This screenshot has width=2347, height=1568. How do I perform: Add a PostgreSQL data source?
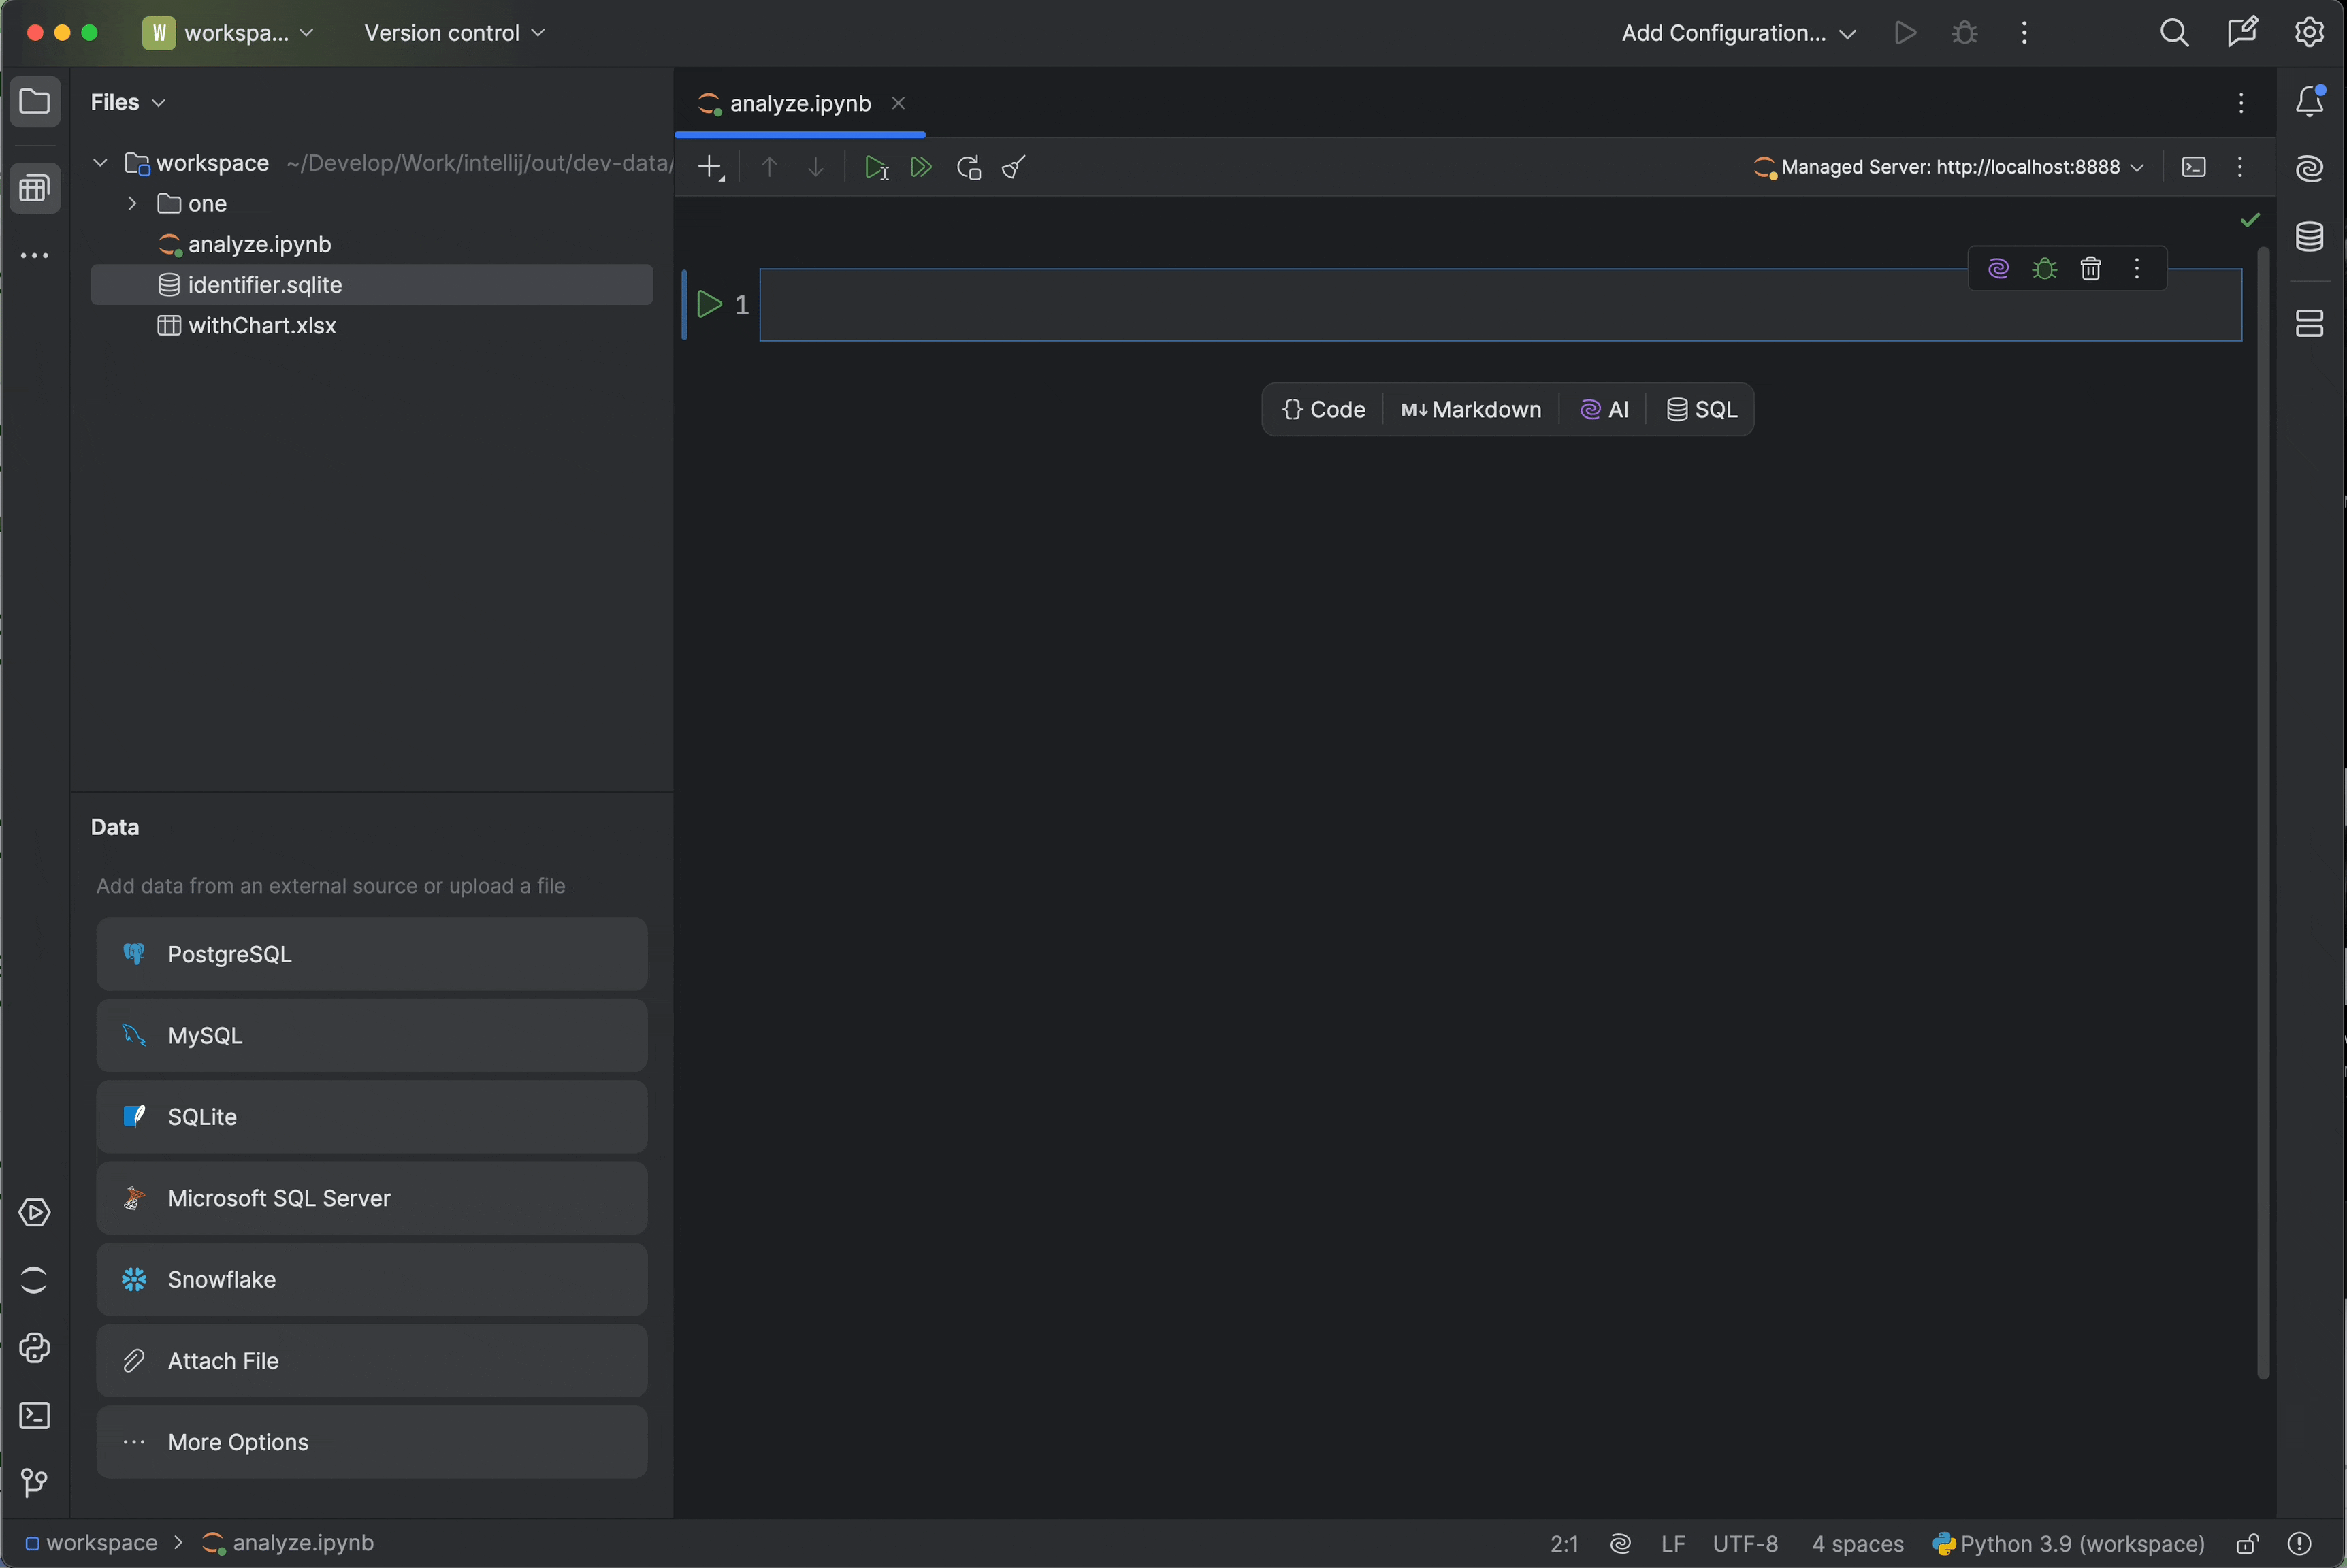pos(371,954)
